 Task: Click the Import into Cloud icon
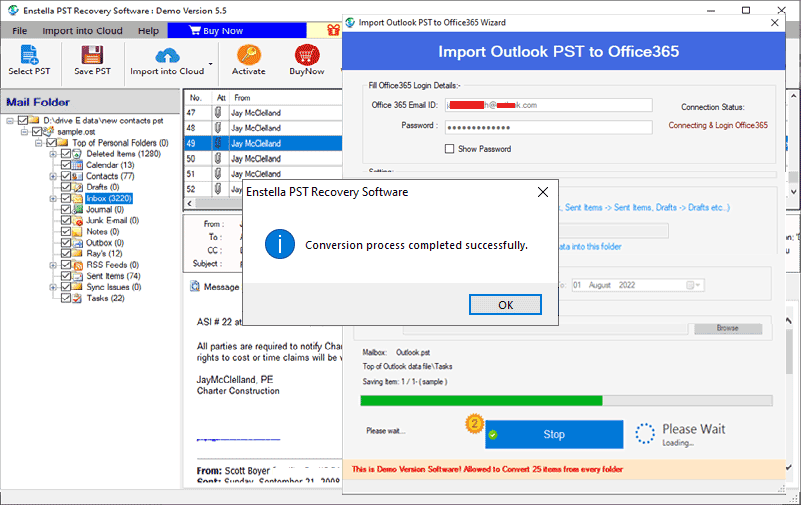tap(166, 56)
